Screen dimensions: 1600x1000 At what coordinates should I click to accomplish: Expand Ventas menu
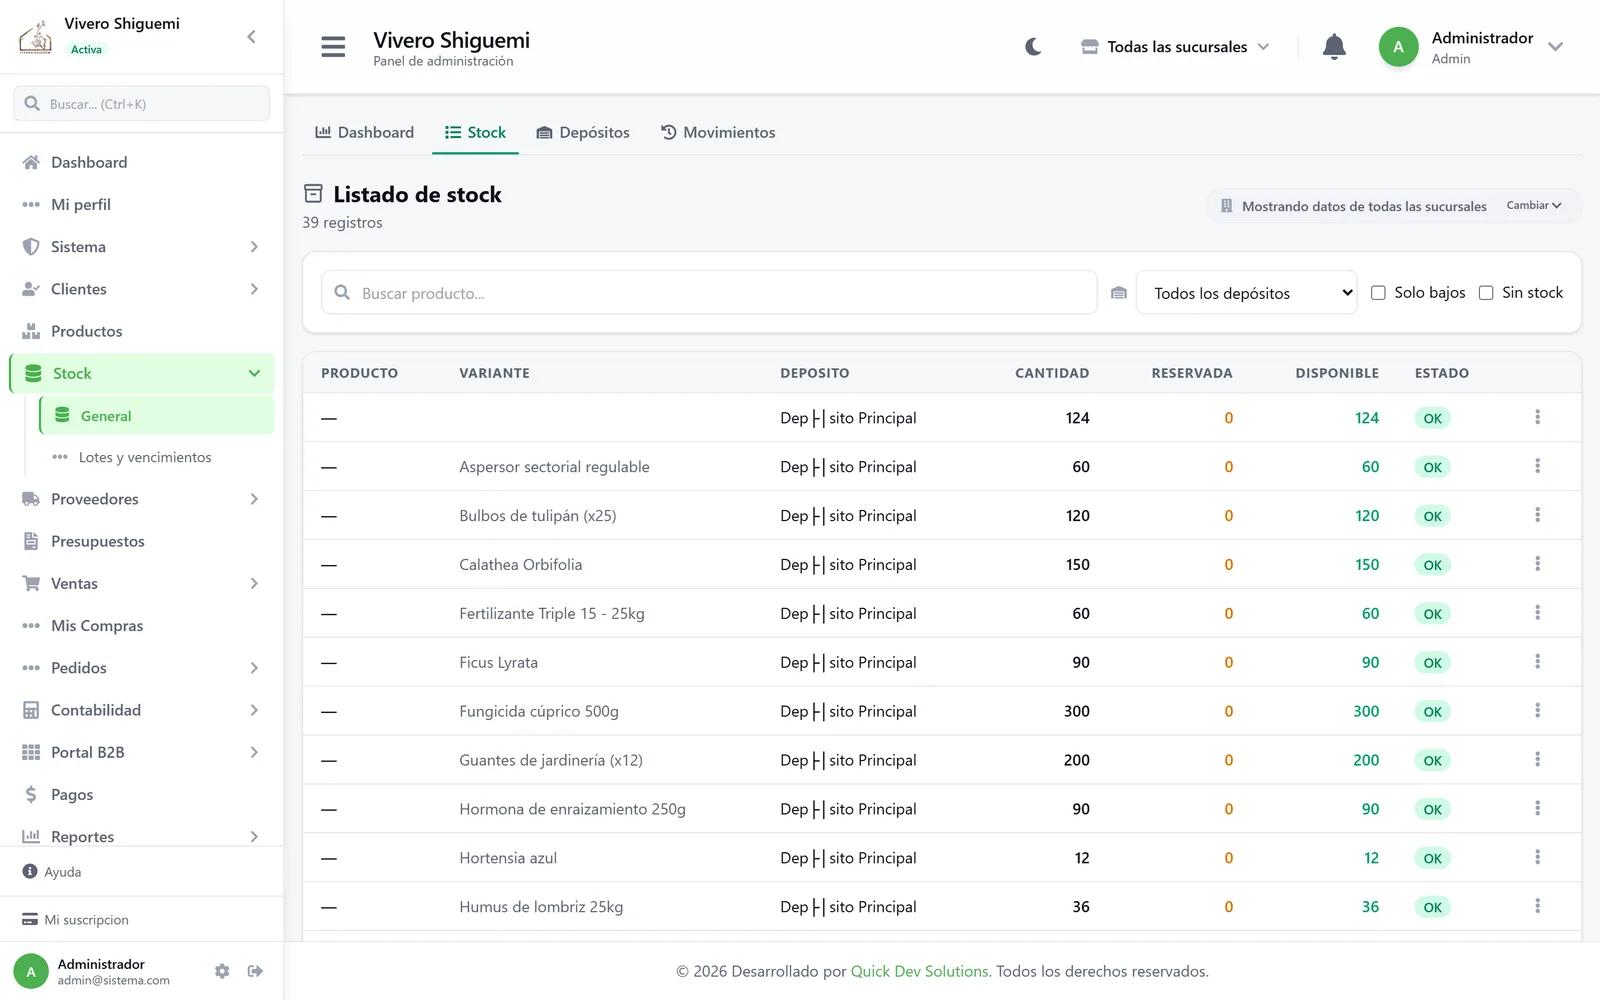pyautogui.click(x=142, y=583)
